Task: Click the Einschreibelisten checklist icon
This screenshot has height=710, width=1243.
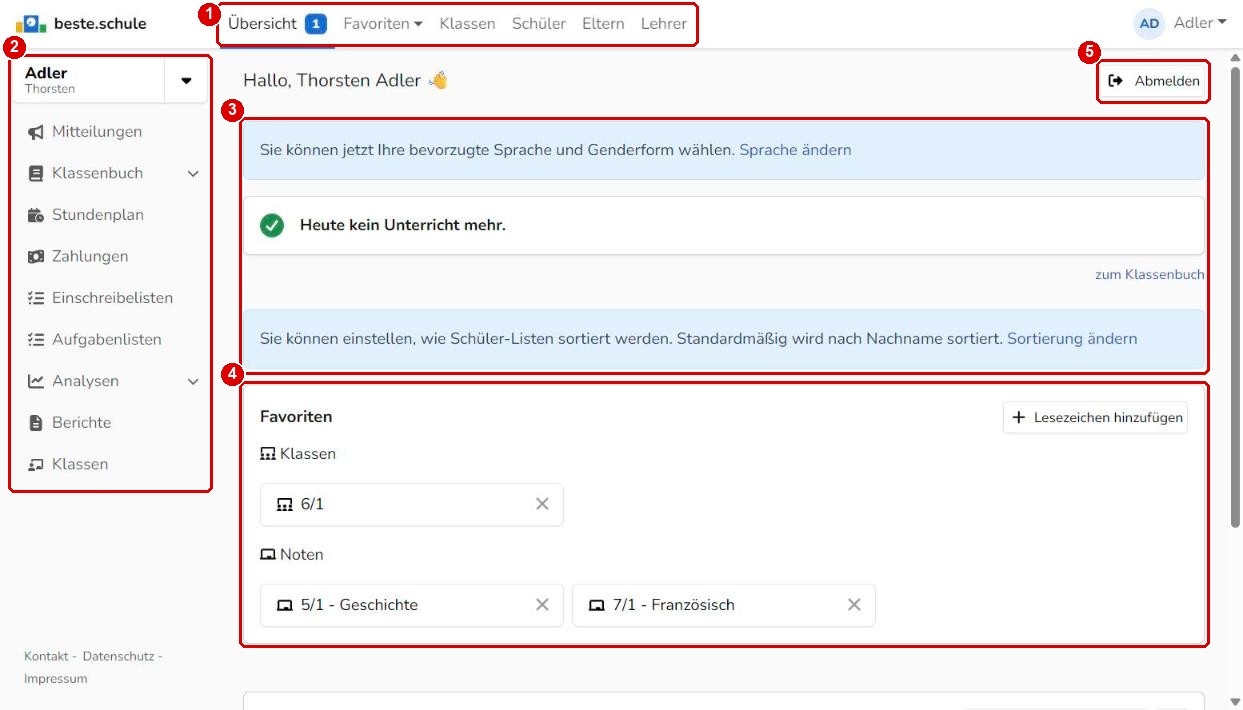Action: [x=35, y=298]
